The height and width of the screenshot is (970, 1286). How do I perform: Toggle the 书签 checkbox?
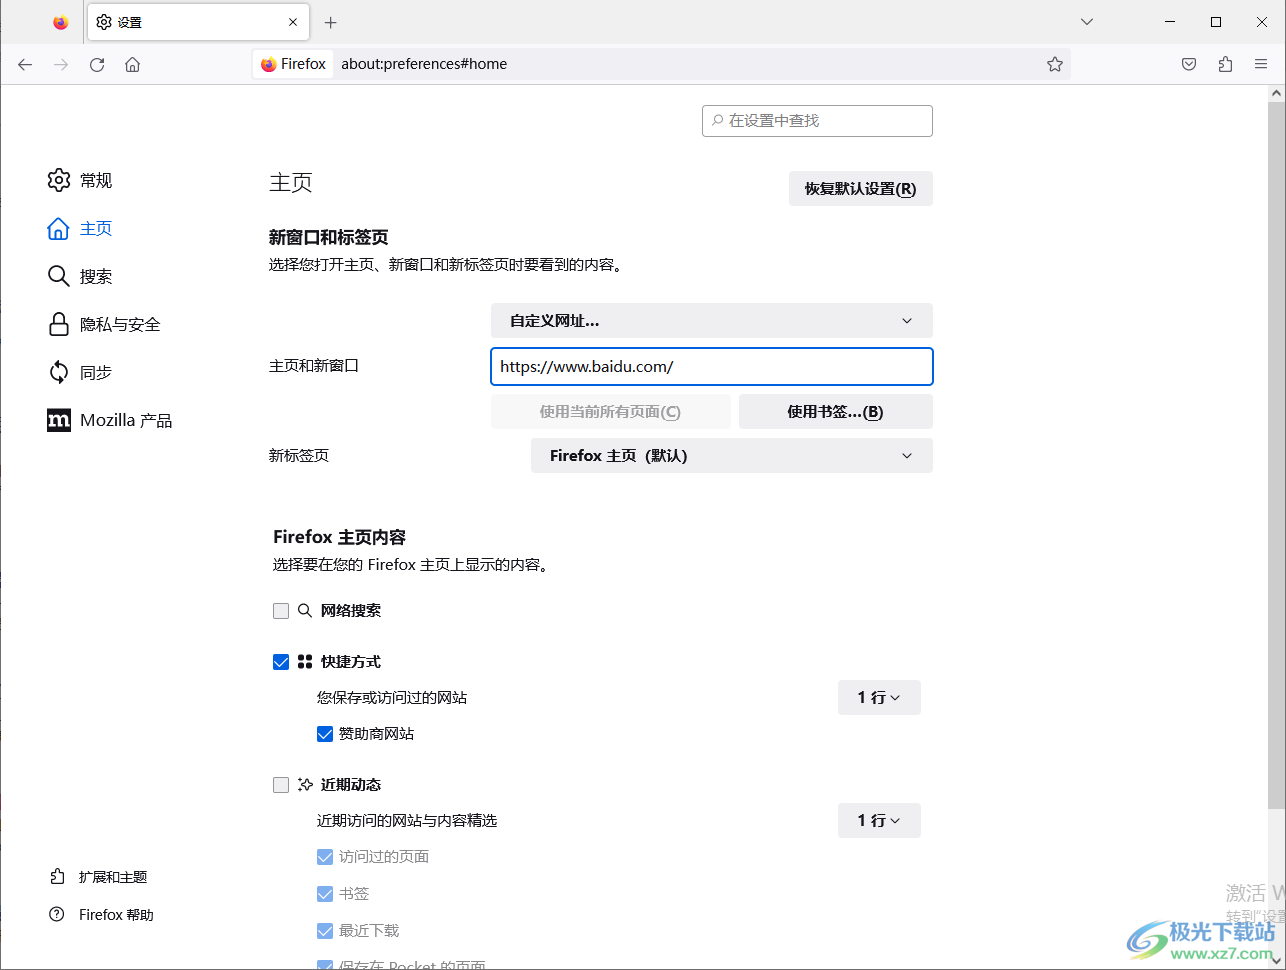(325, 894)
